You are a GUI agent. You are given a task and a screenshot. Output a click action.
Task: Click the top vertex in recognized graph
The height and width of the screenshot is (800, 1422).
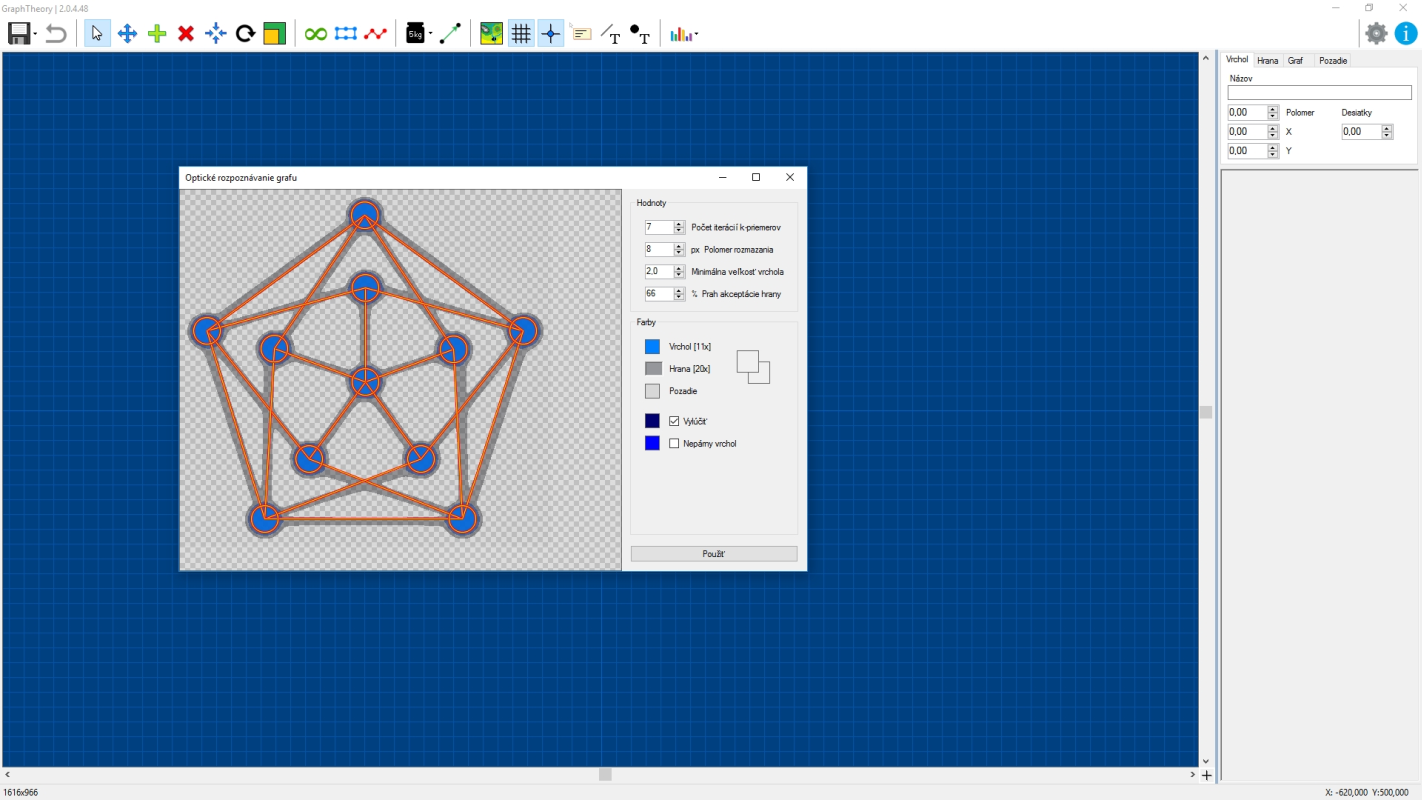pyautogui.click(x=365, y=214)
